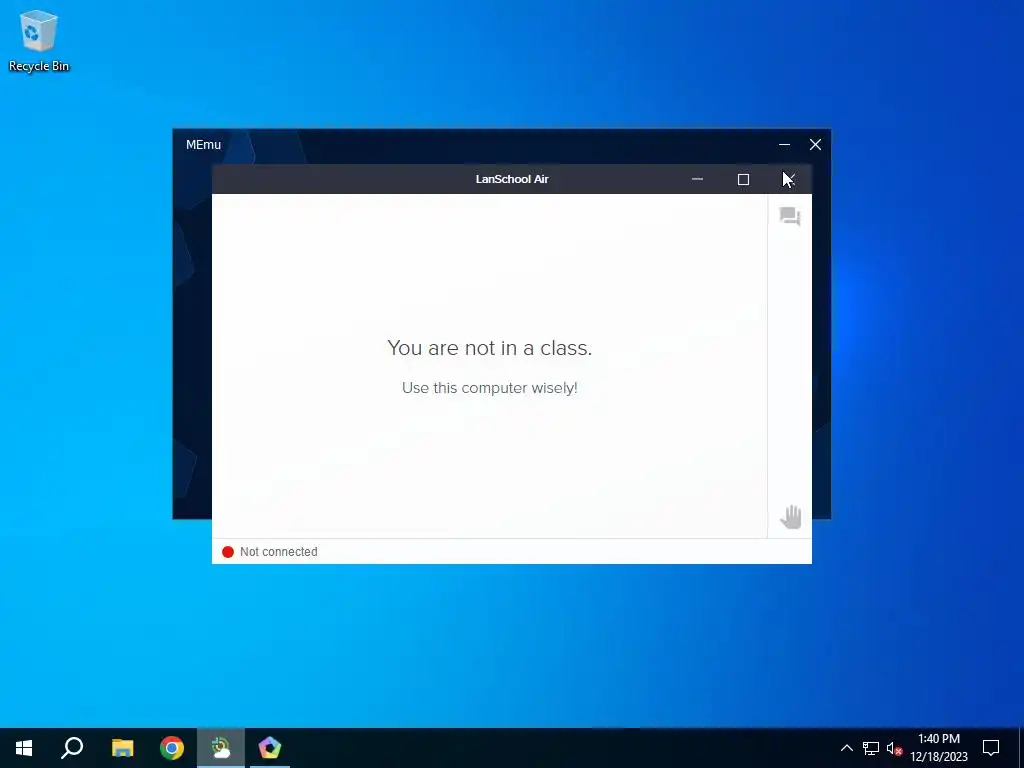Show hidden system tray icons
Screen dimensions: 1024x768
pyautogui.click(x=846, y=748)
